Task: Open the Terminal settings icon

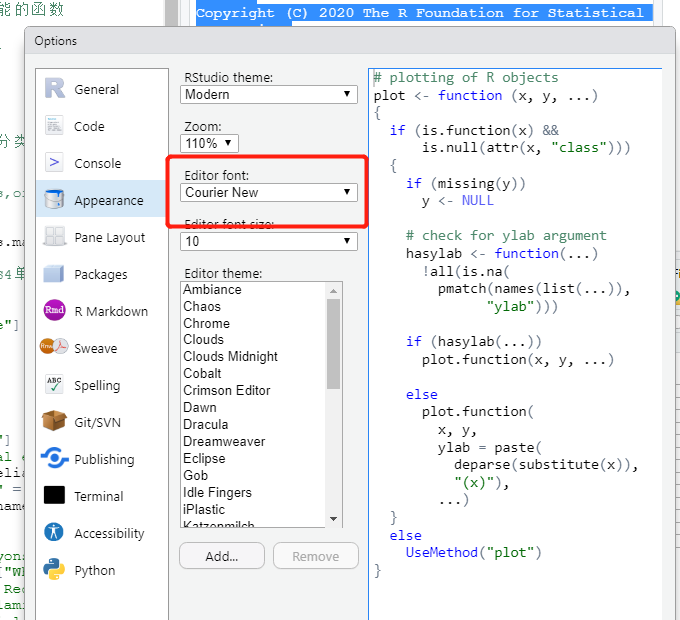Action: point(55,496)
